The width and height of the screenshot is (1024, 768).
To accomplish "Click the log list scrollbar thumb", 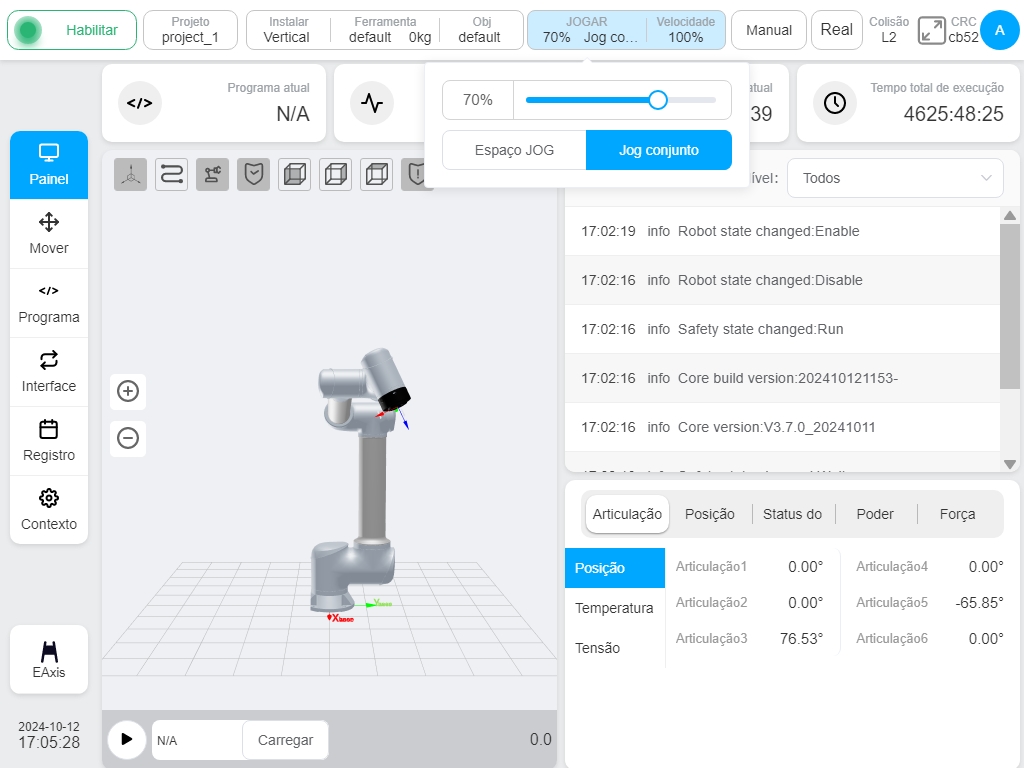I will click(x=1010, y=307).
